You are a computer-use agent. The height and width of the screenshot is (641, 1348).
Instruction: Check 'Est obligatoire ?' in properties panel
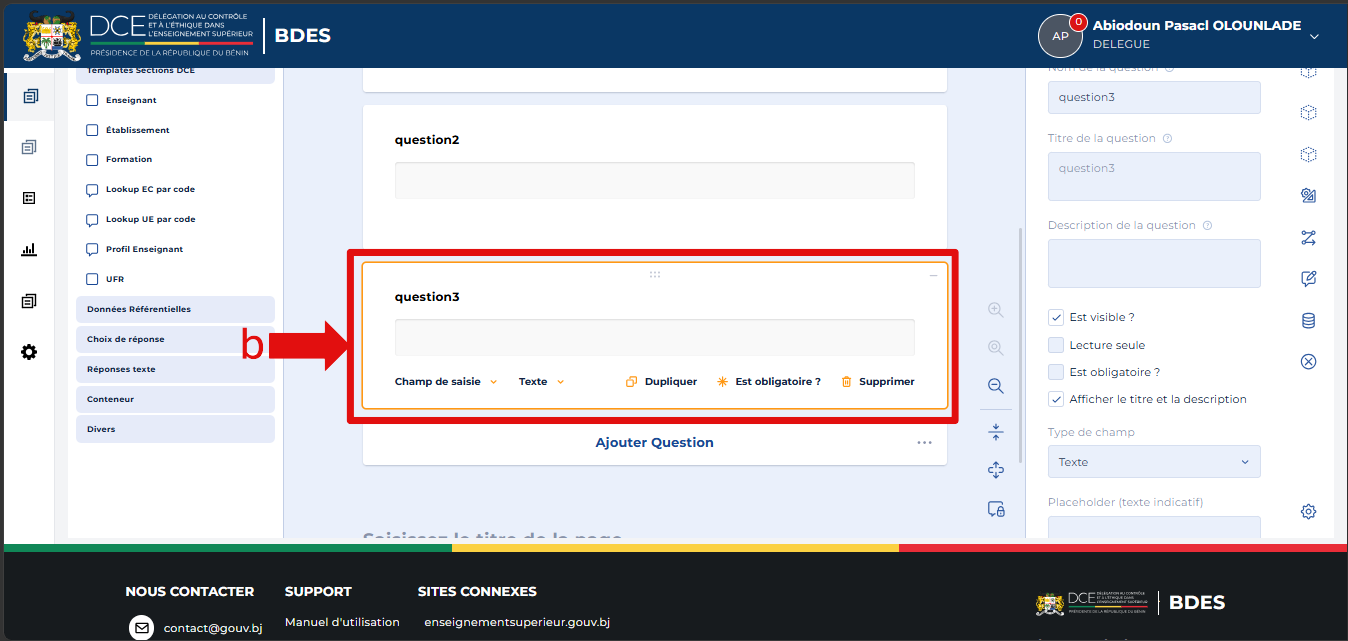1056,372
